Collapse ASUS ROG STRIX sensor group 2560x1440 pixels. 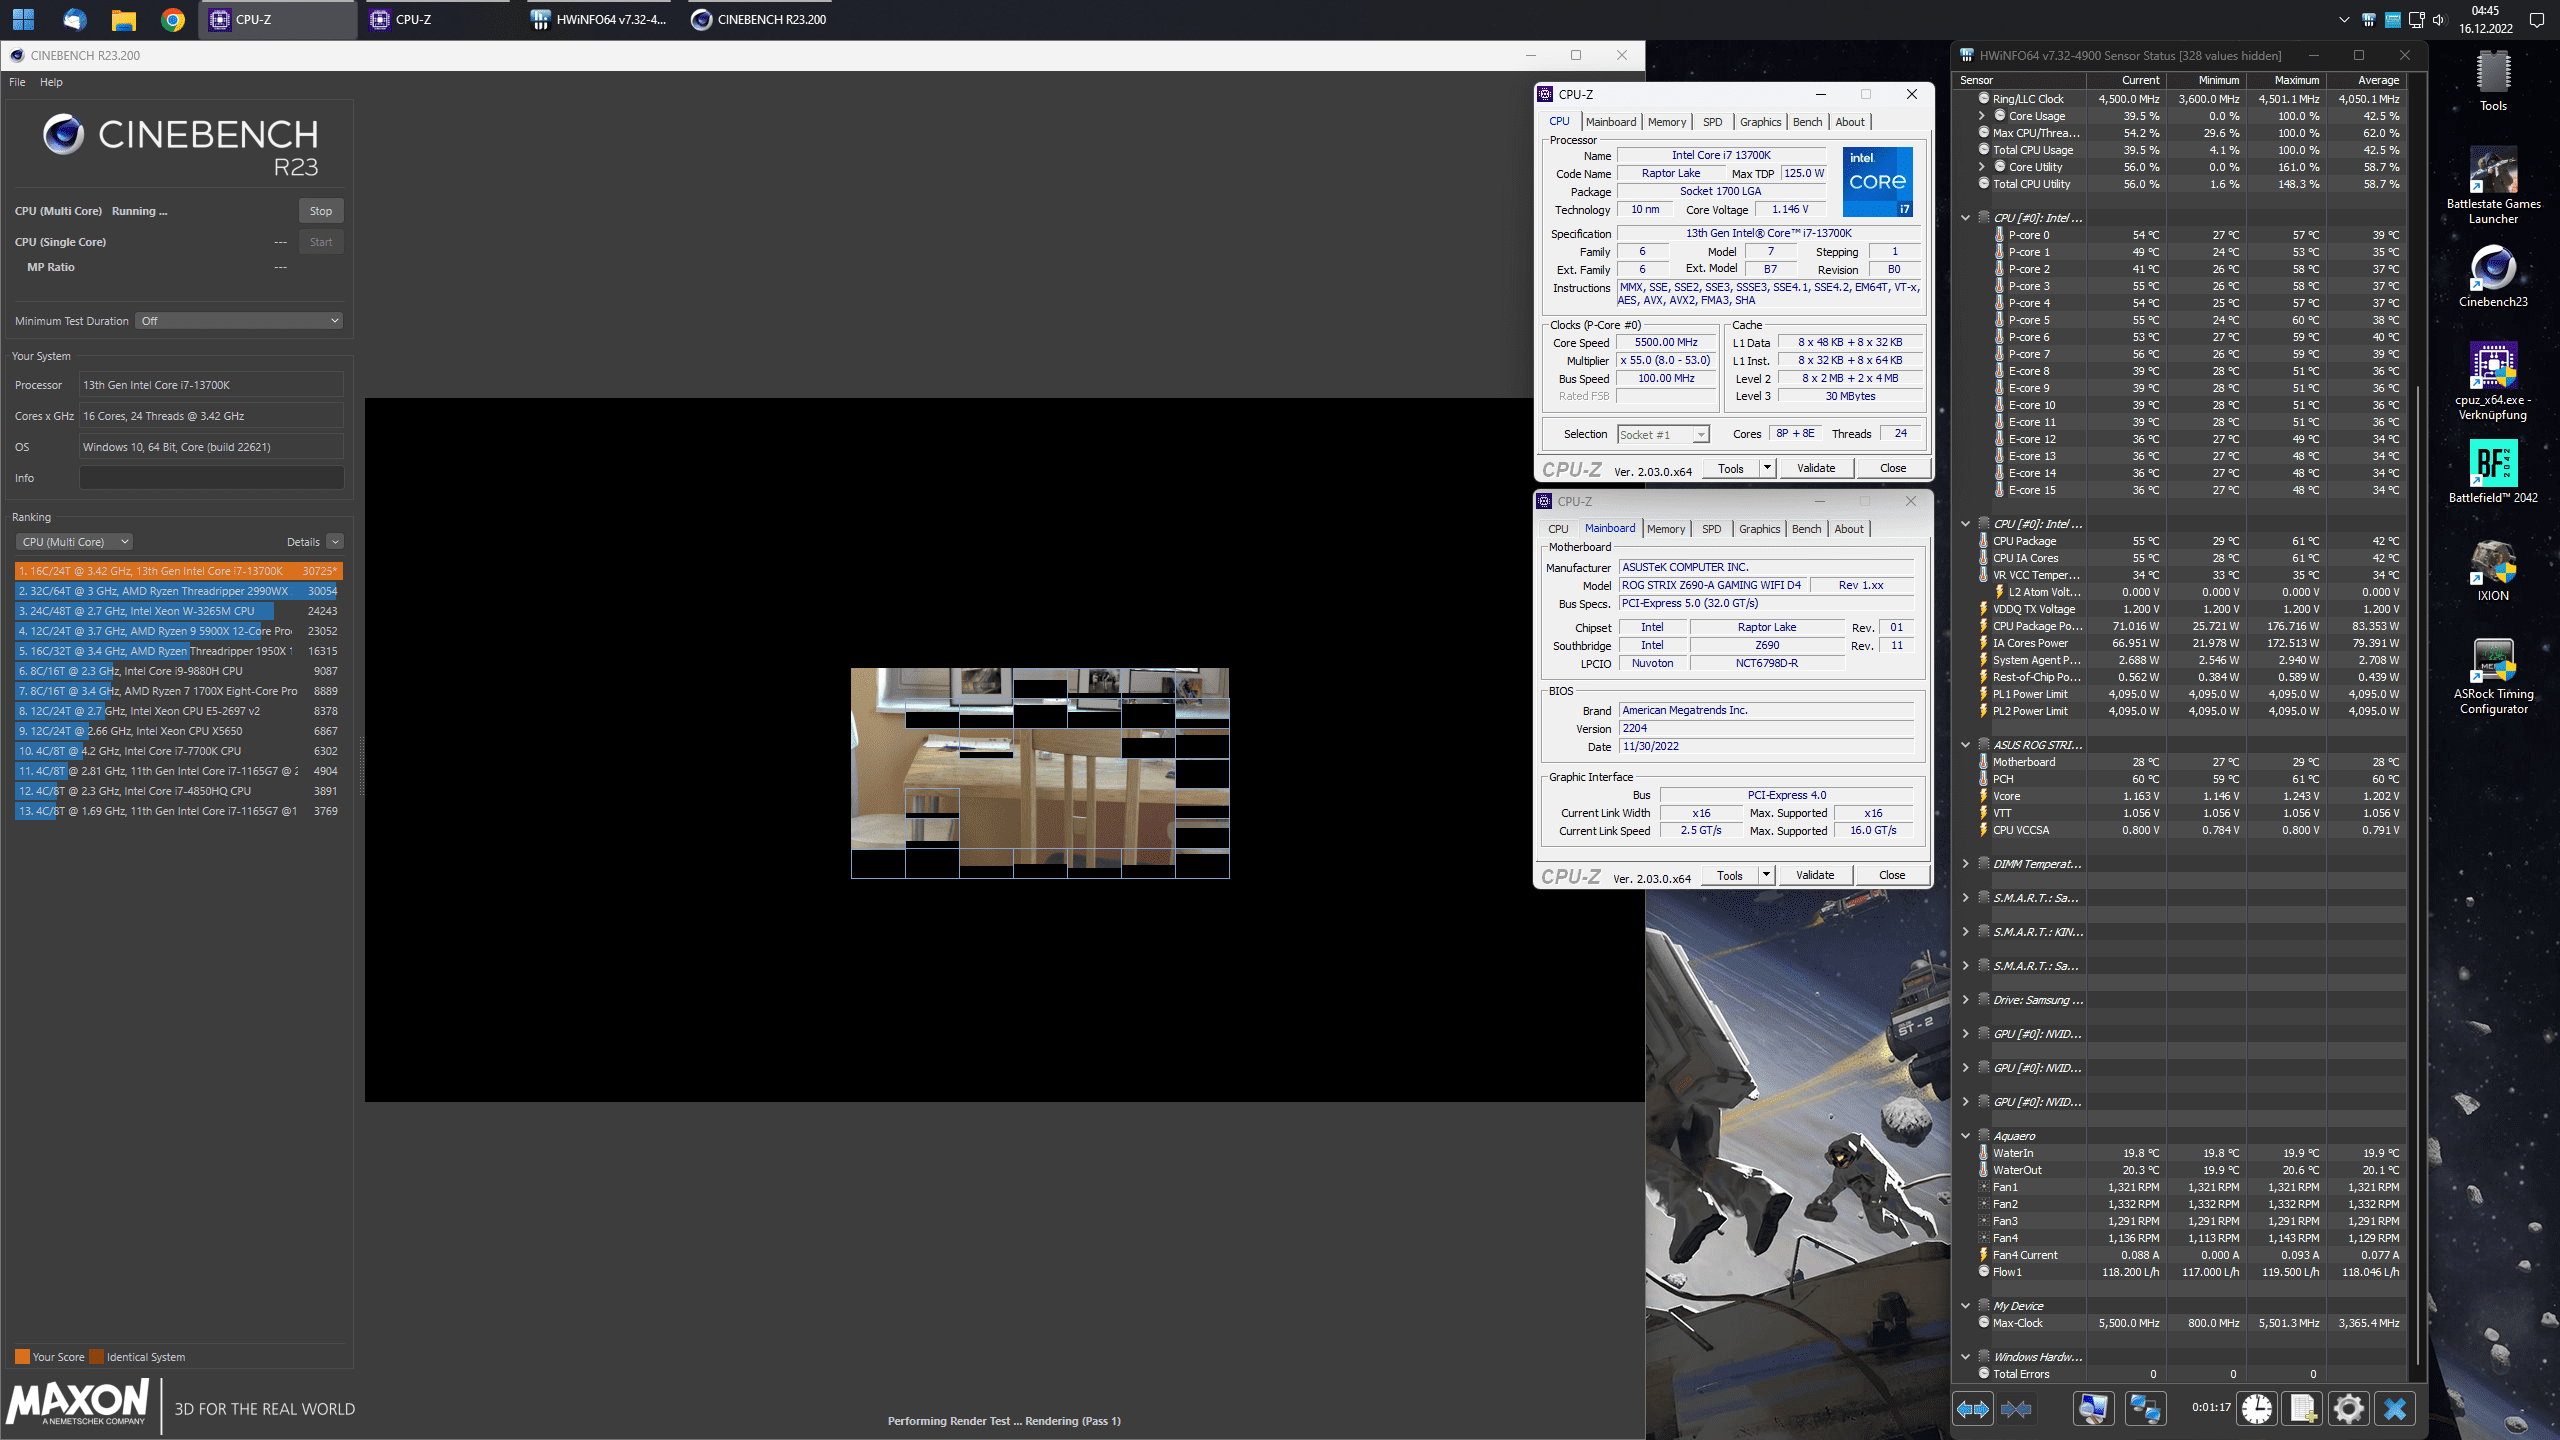click(x=1966, y=745)
